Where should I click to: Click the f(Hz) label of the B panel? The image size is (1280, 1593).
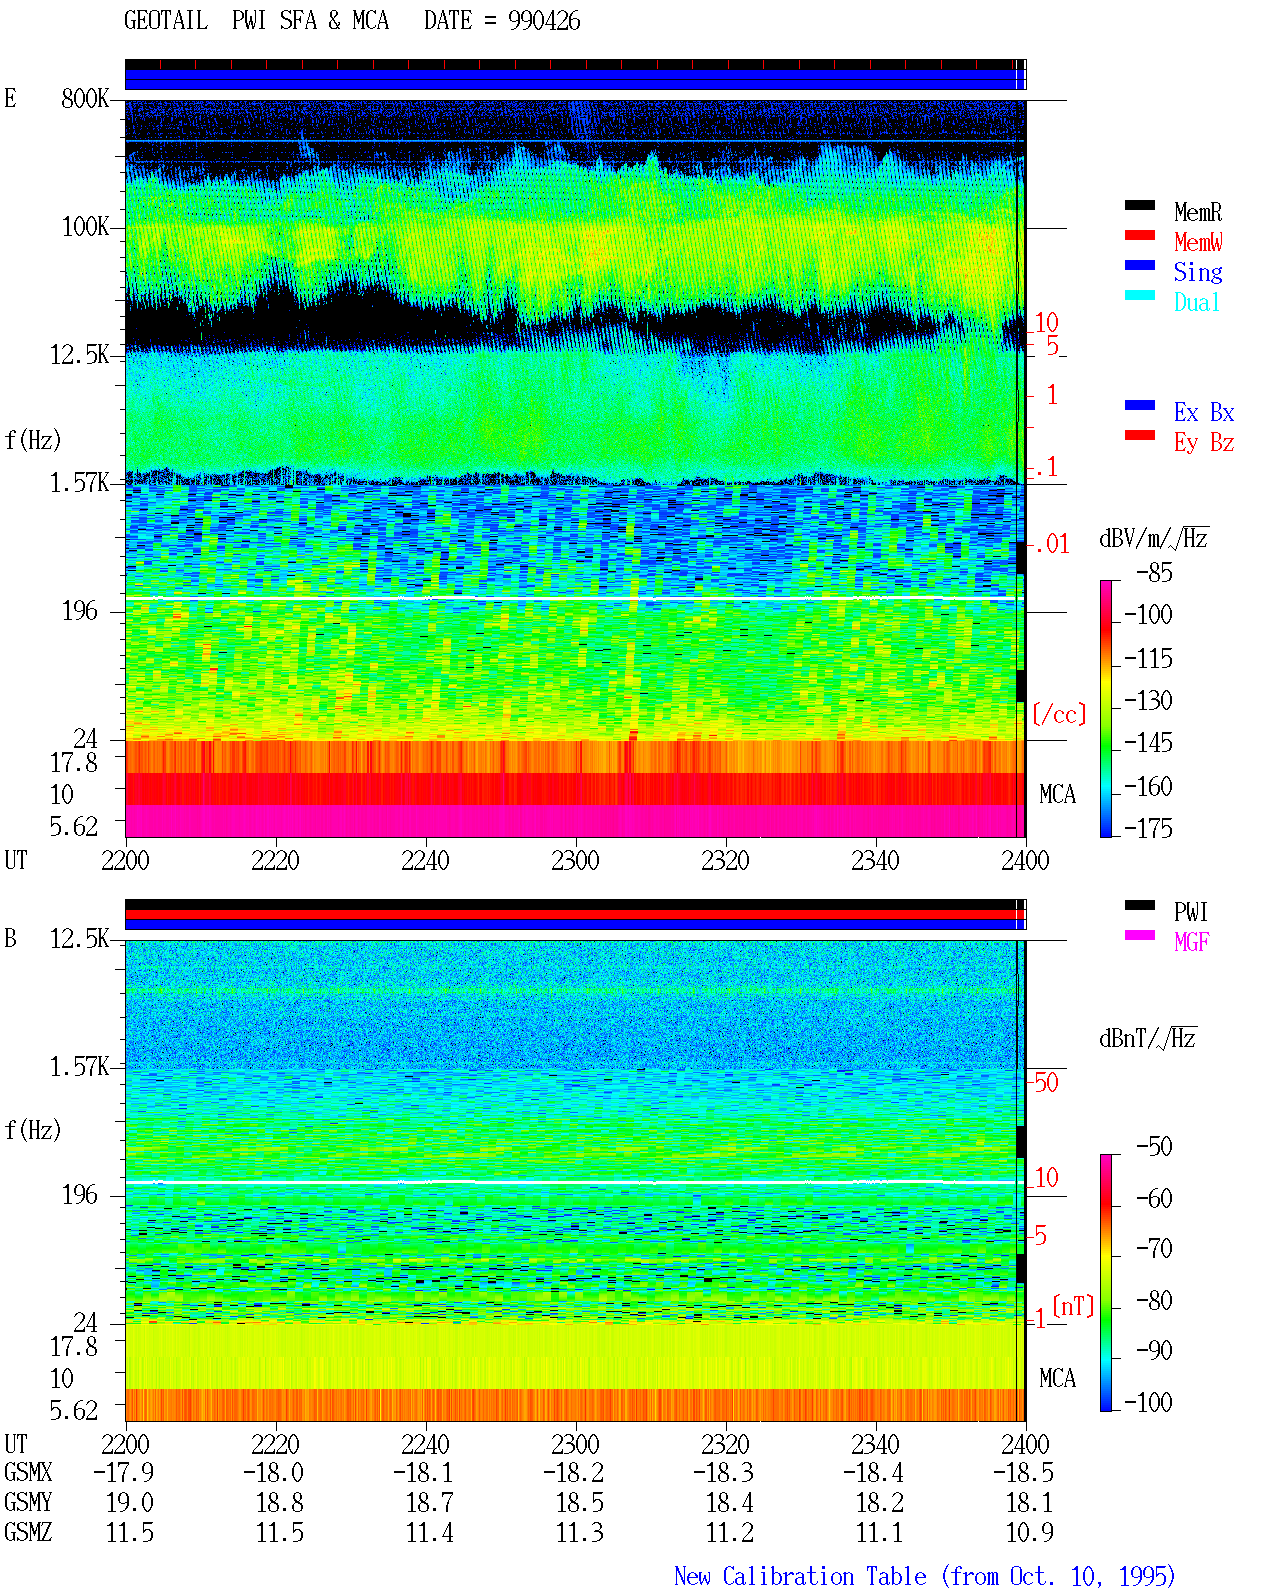33,1130
